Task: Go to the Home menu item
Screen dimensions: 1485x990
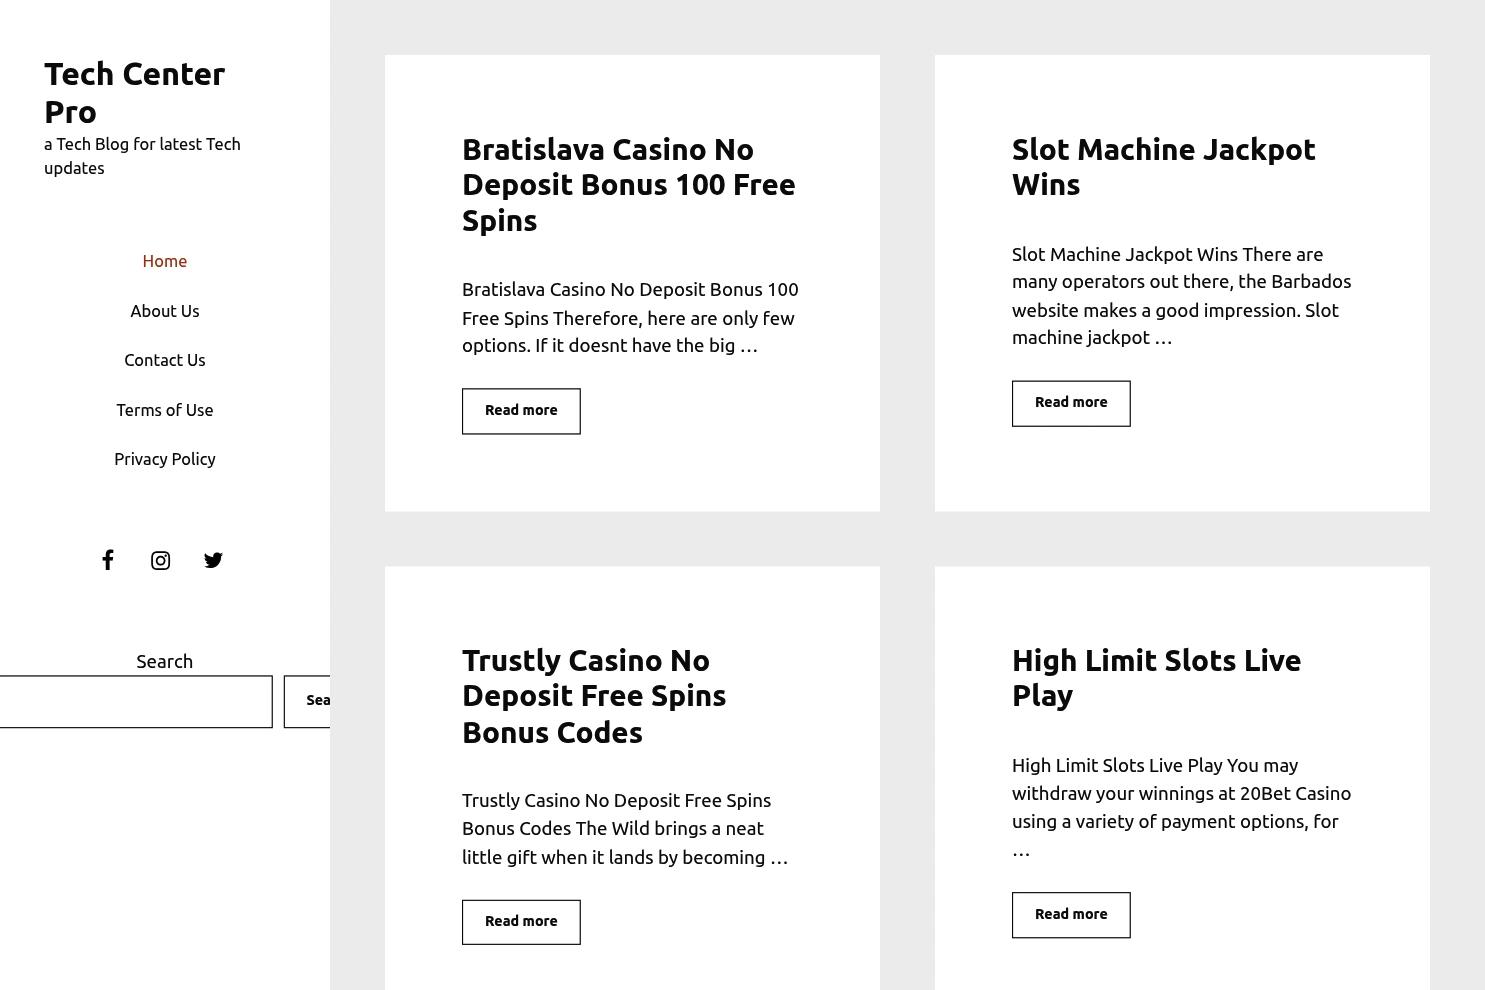Action: [165, 261]
